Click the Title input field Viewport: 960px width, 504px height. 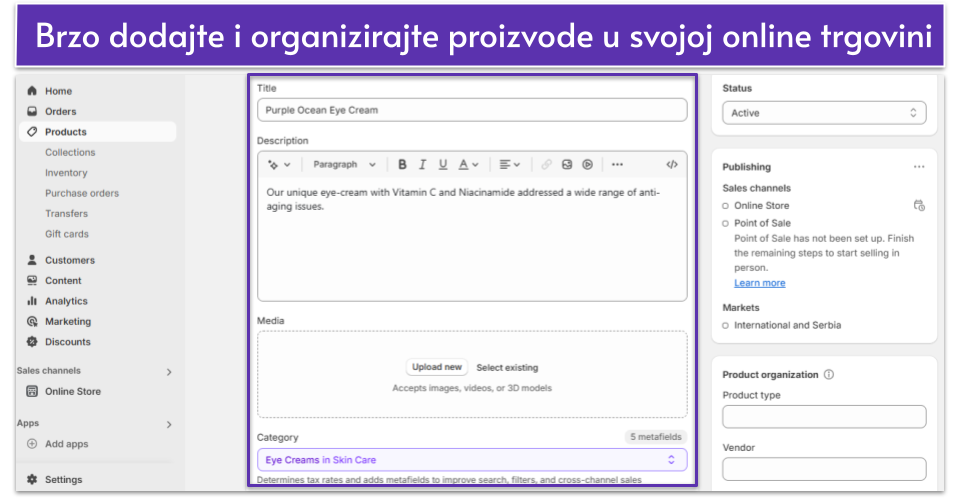click(x=472, y=110)
